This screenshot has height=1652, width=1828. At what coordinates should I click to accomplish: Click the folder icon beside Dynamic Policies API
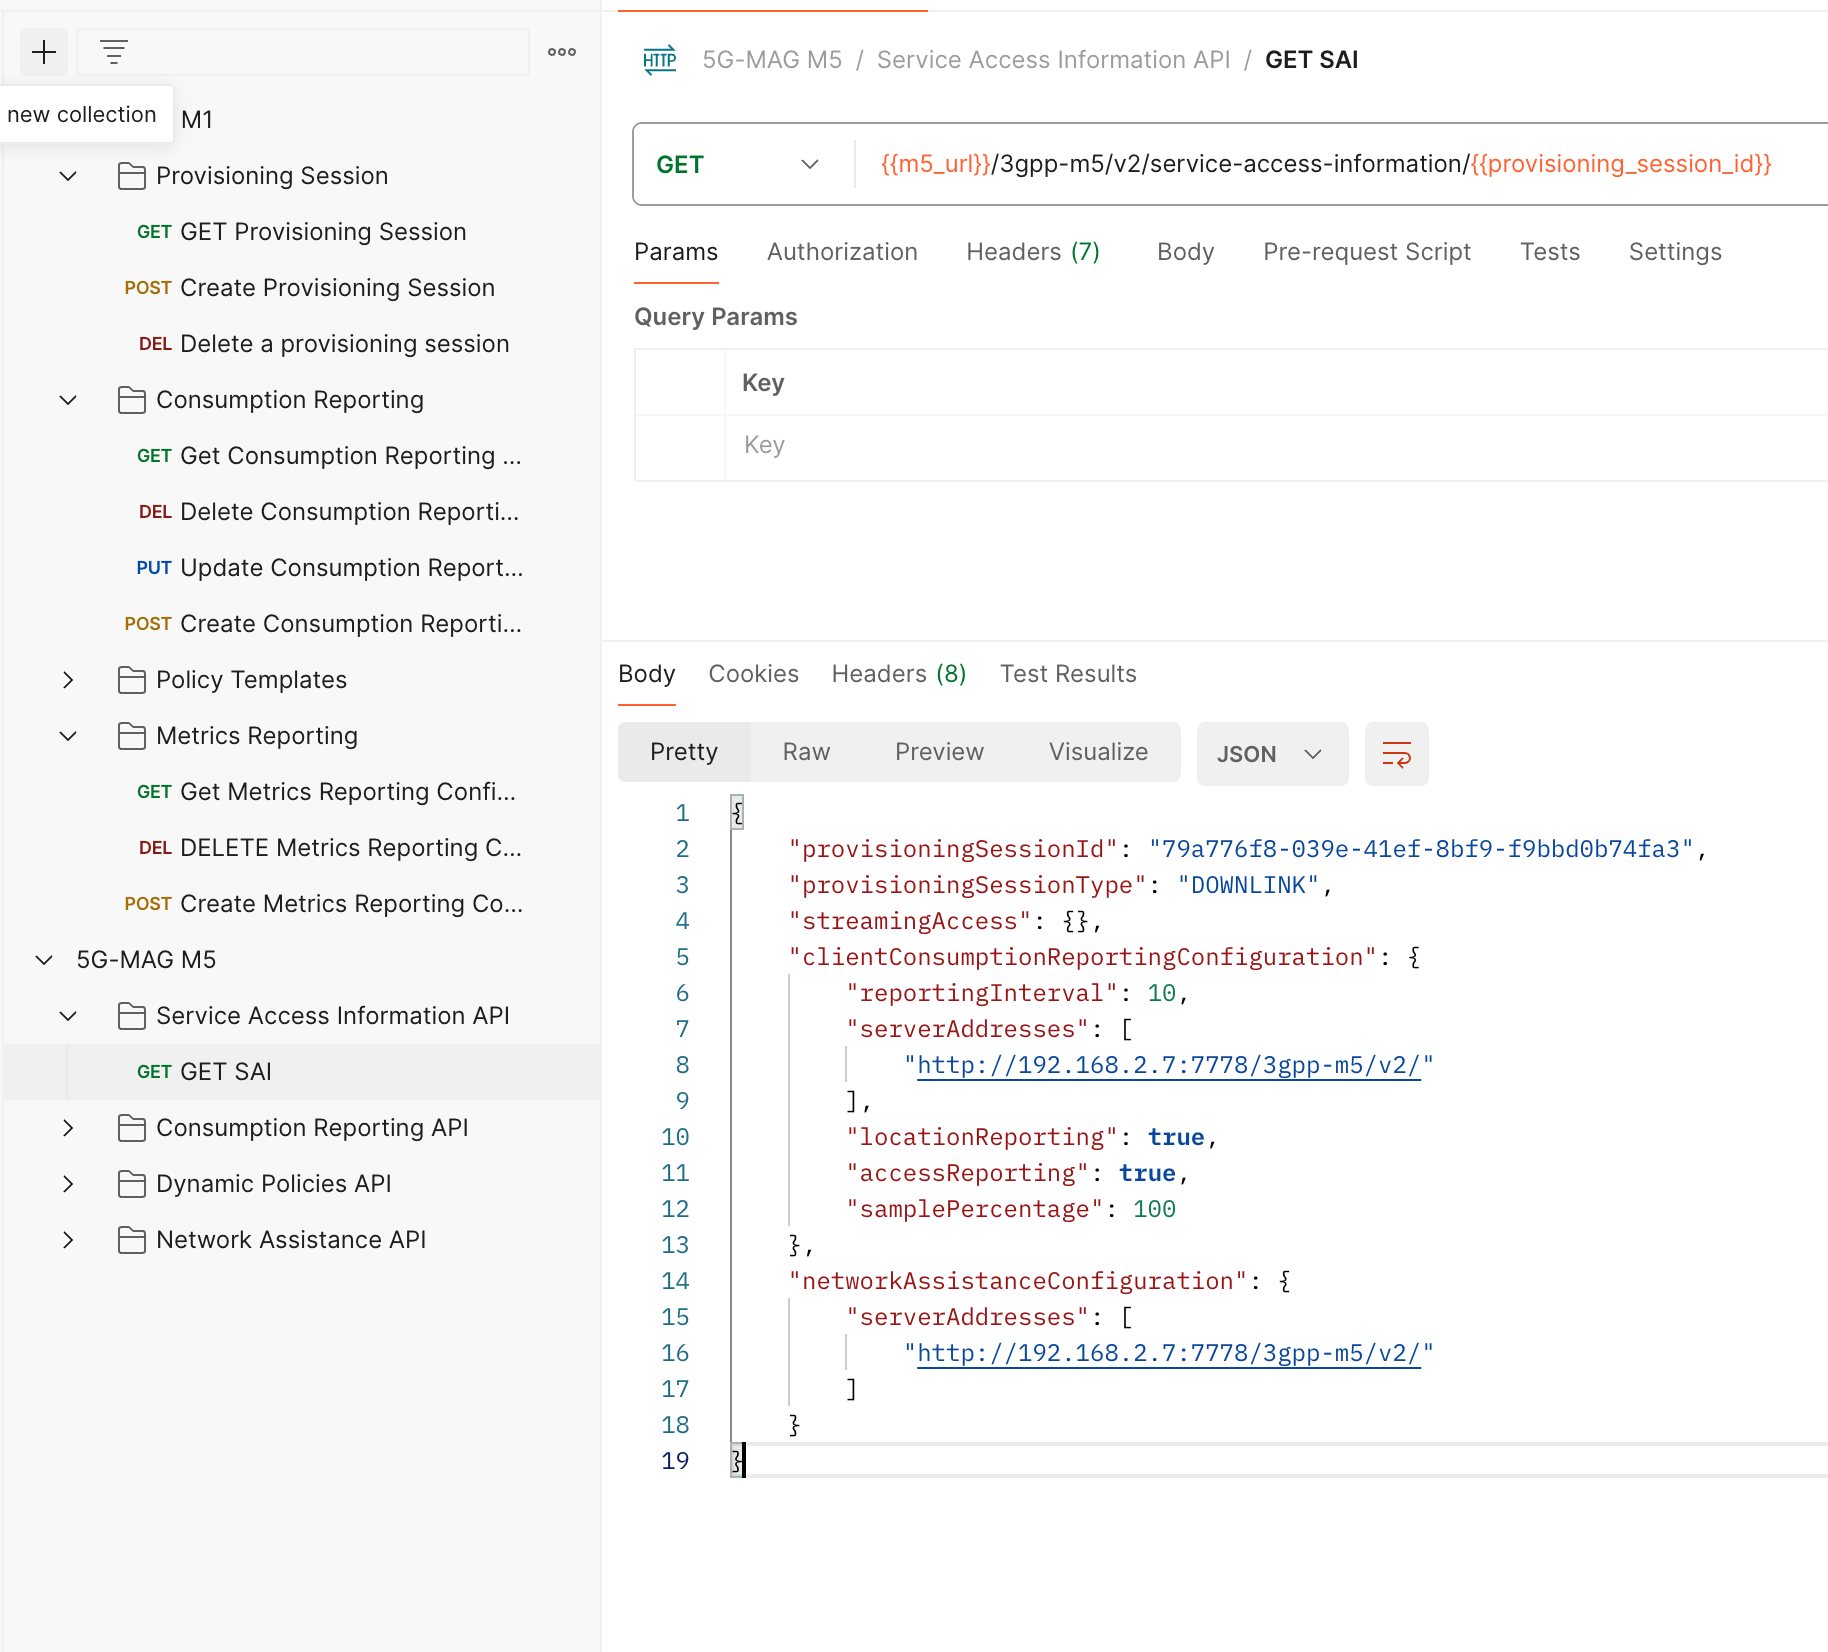pyautogui.click(x=131, y=1183)
